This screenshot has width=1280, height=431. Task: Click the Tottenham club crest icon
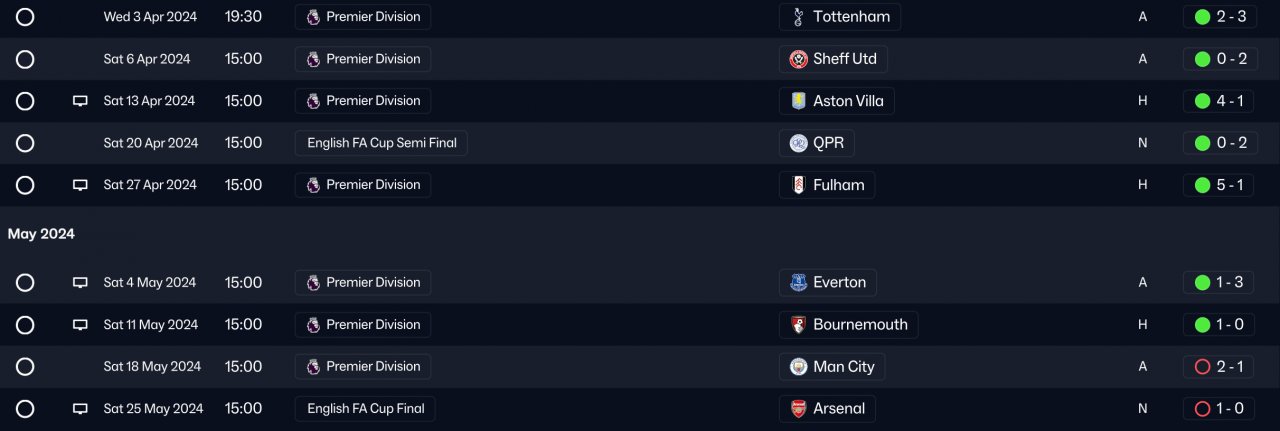[x=798, y=17]
